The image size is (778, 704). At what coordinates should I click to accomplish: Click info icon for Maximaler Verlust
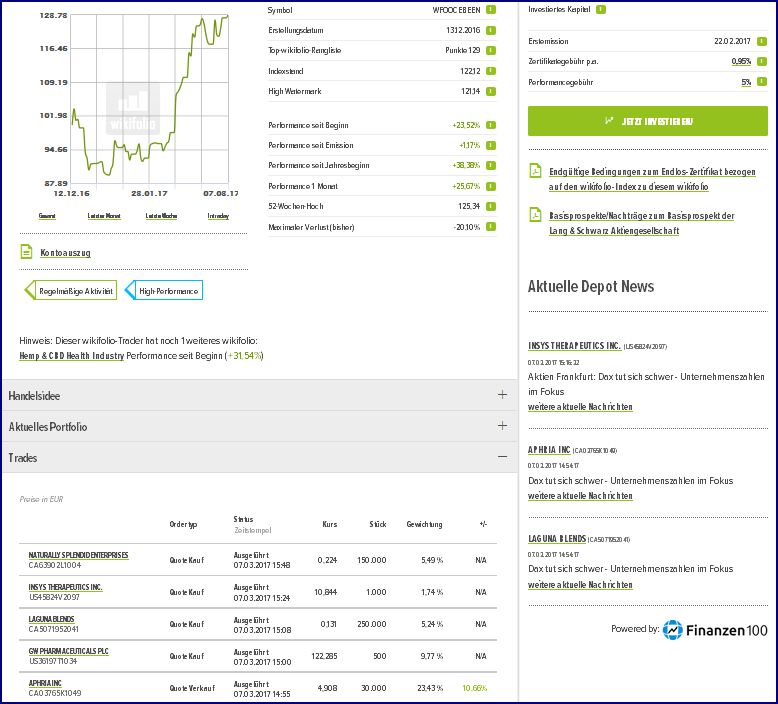491,227
